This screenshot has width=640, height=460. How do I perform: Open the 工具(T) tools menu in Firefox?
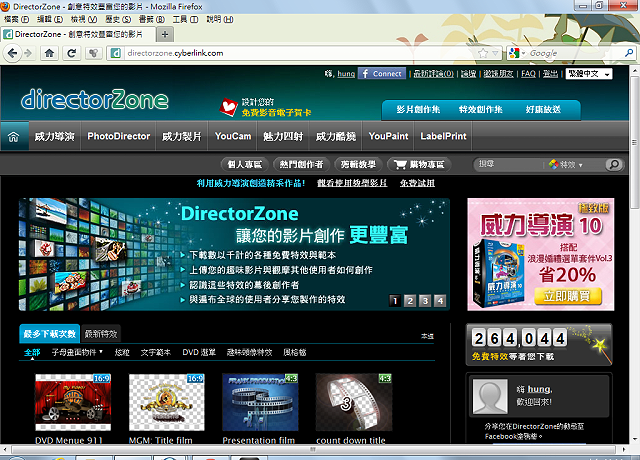pyautogui.click(x=185, y=19)
